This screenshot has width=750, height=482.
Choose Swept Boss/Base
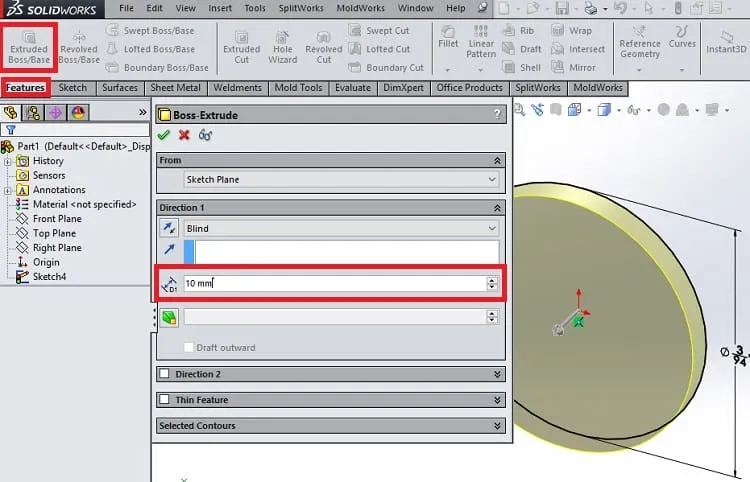pos(150,31)
